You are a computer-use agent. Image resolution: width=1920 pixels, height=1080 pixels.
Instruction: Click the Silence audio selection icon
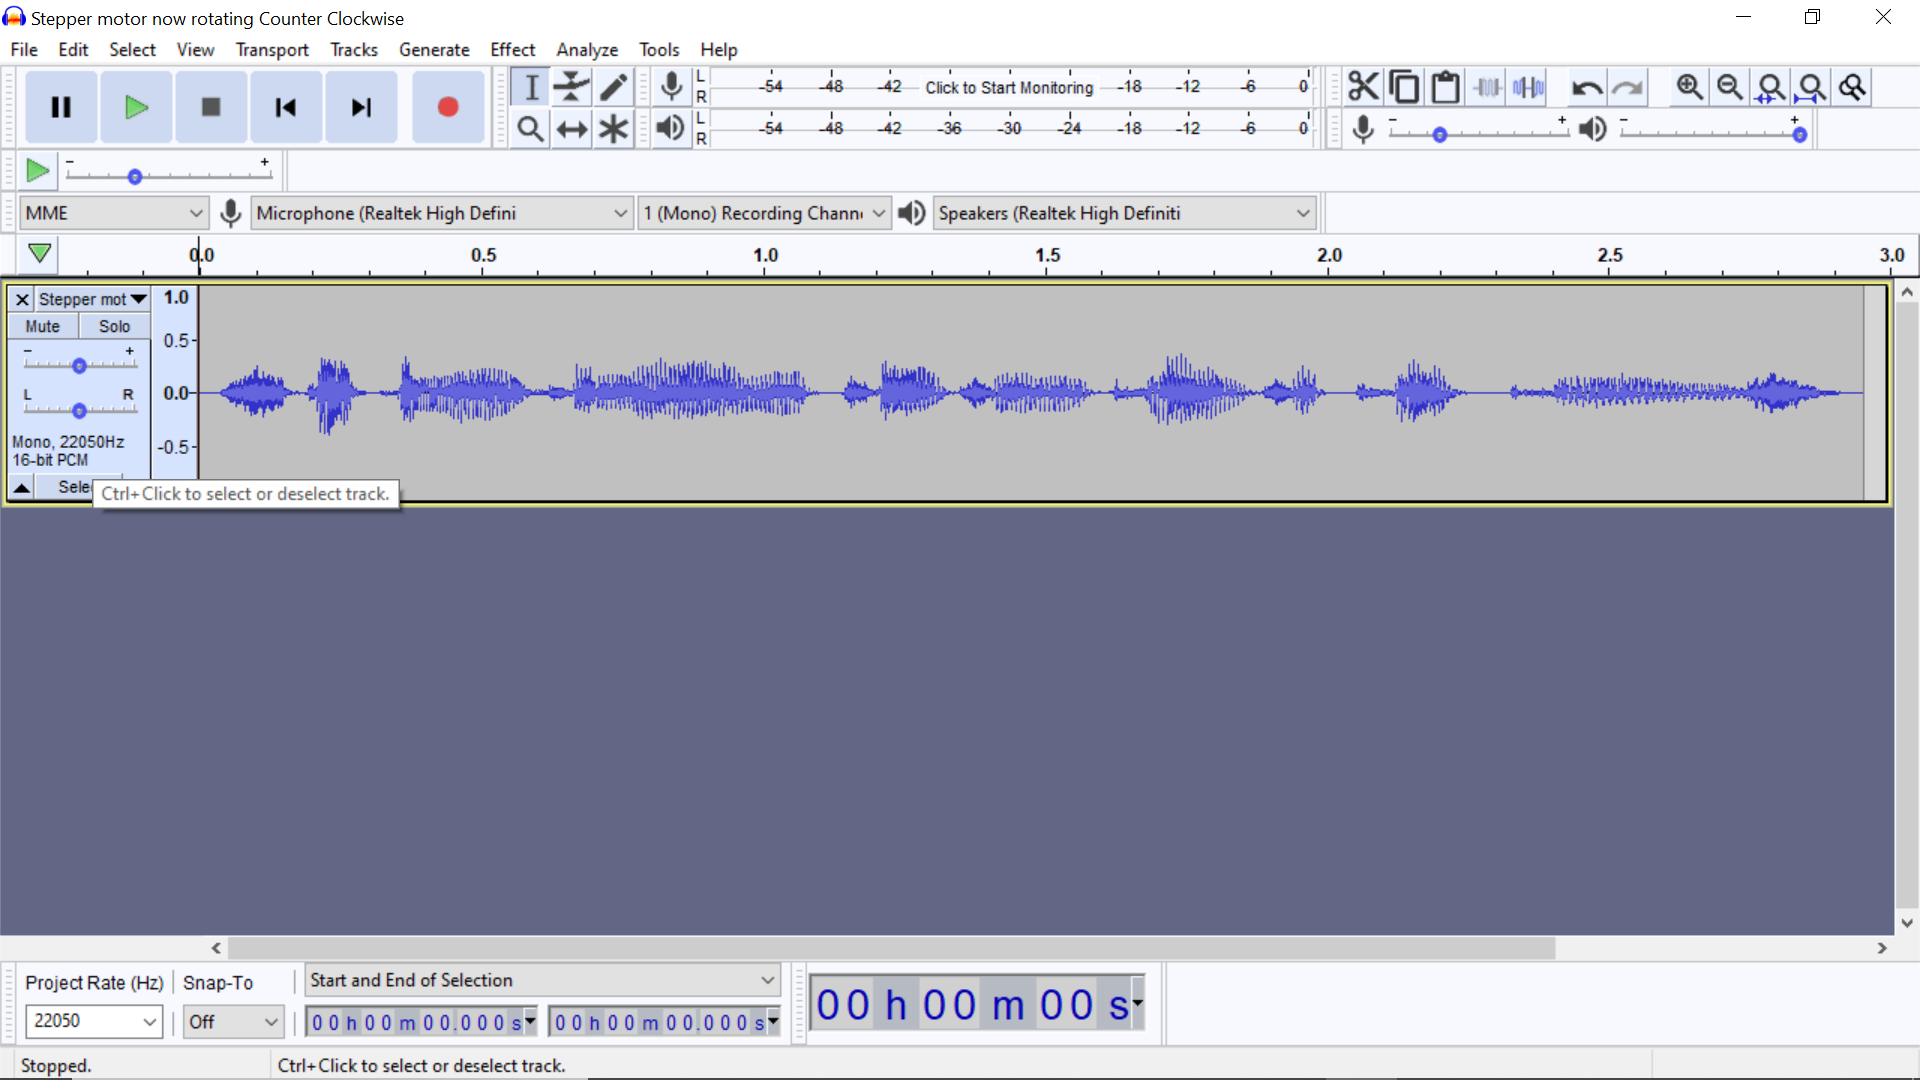[x=1528, y=87]
